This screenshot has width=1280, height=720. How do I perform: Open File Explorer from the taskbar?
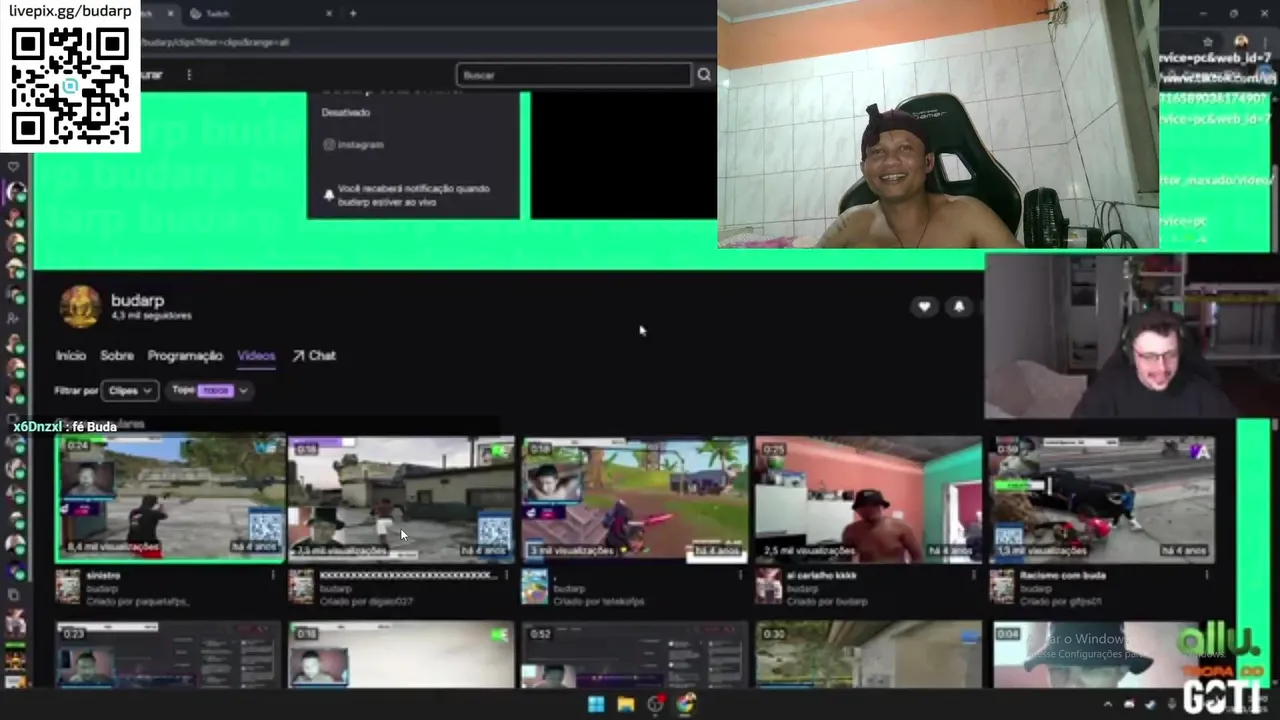(626, 704)
